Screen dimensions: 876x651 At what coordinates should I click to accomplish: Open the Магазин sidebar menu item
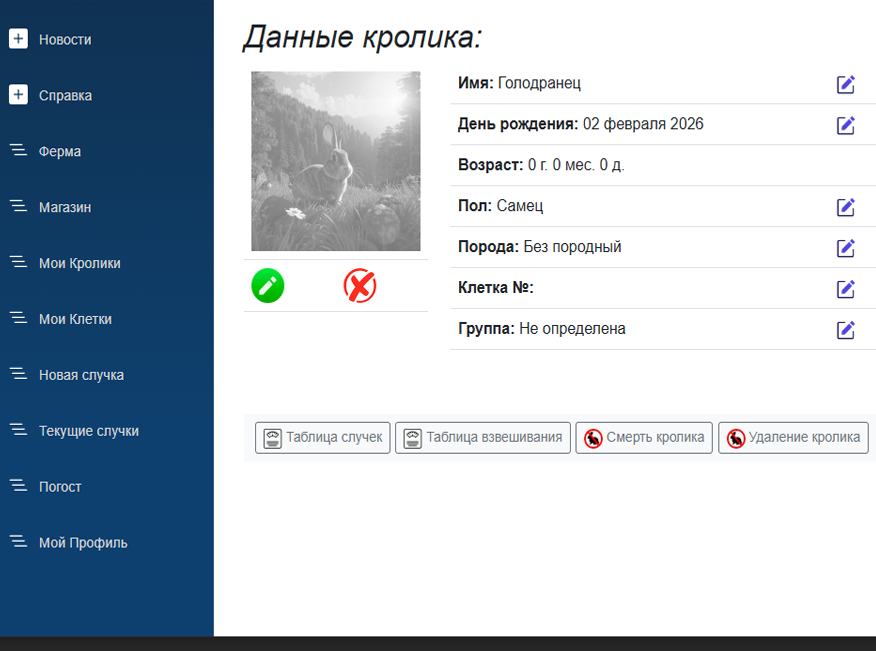[64, 208]
